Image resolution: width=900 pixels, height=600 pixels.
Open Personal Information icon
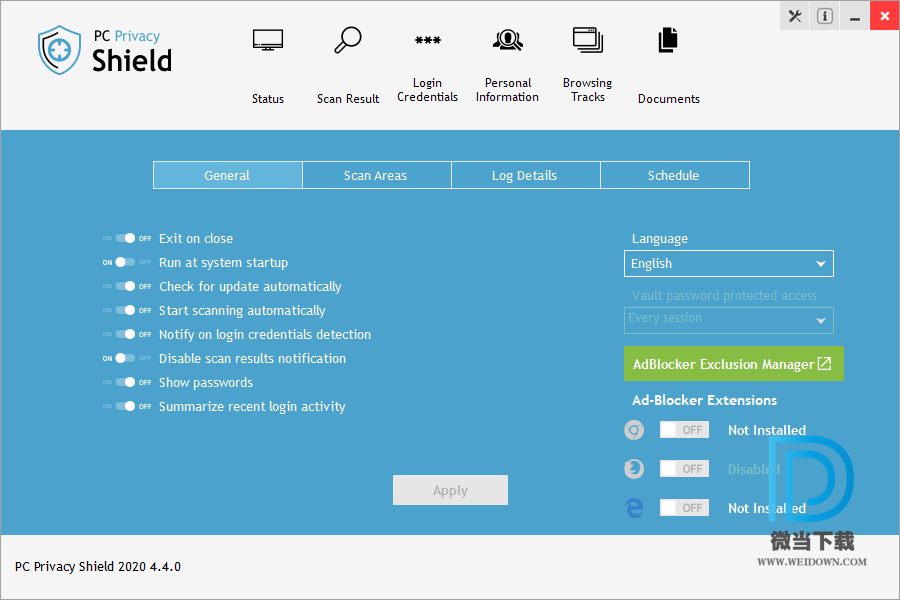click(x=507, y=40)
